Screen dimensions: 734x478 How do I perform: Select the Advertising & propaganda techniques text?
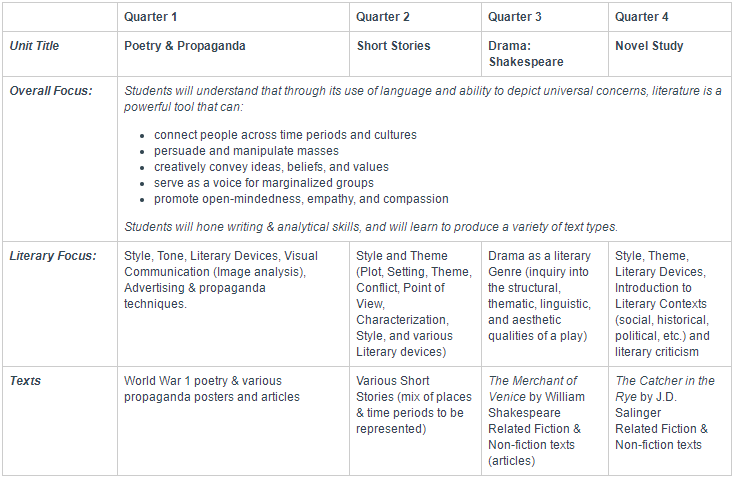[x=194, y=296]
